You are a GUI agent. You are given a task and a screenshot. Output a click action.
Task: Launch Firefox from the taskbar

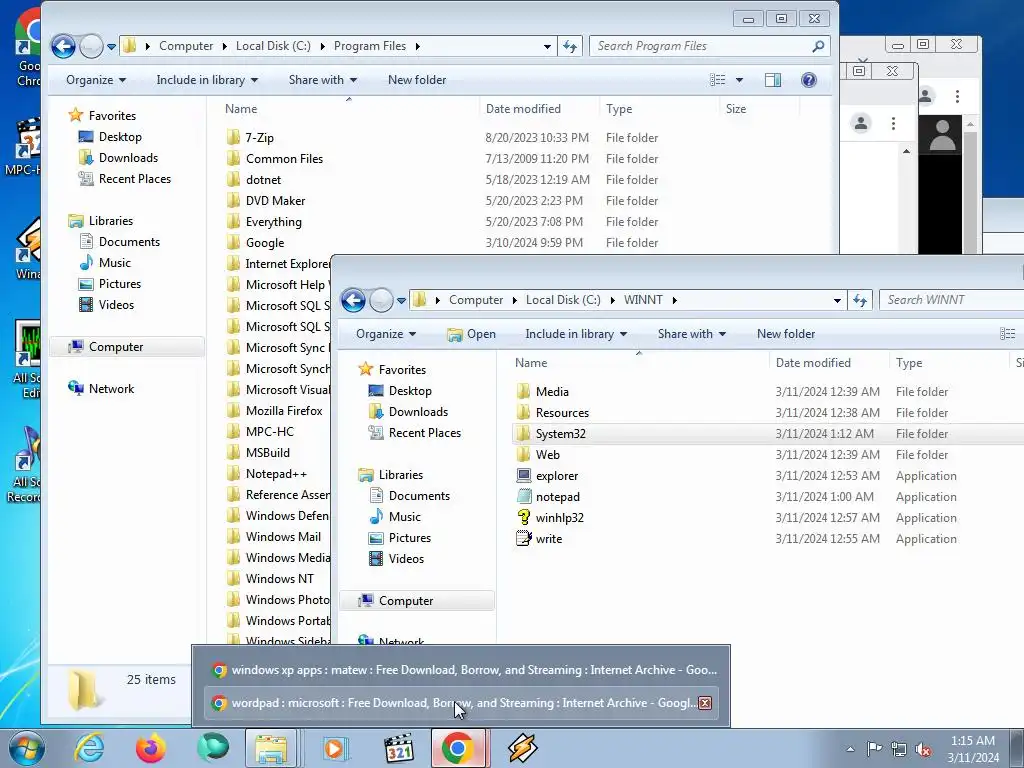[150, 748]
